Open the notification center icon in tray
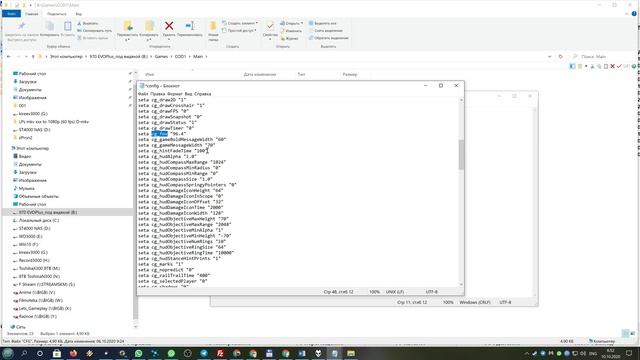640x360 pixels. 629,353
